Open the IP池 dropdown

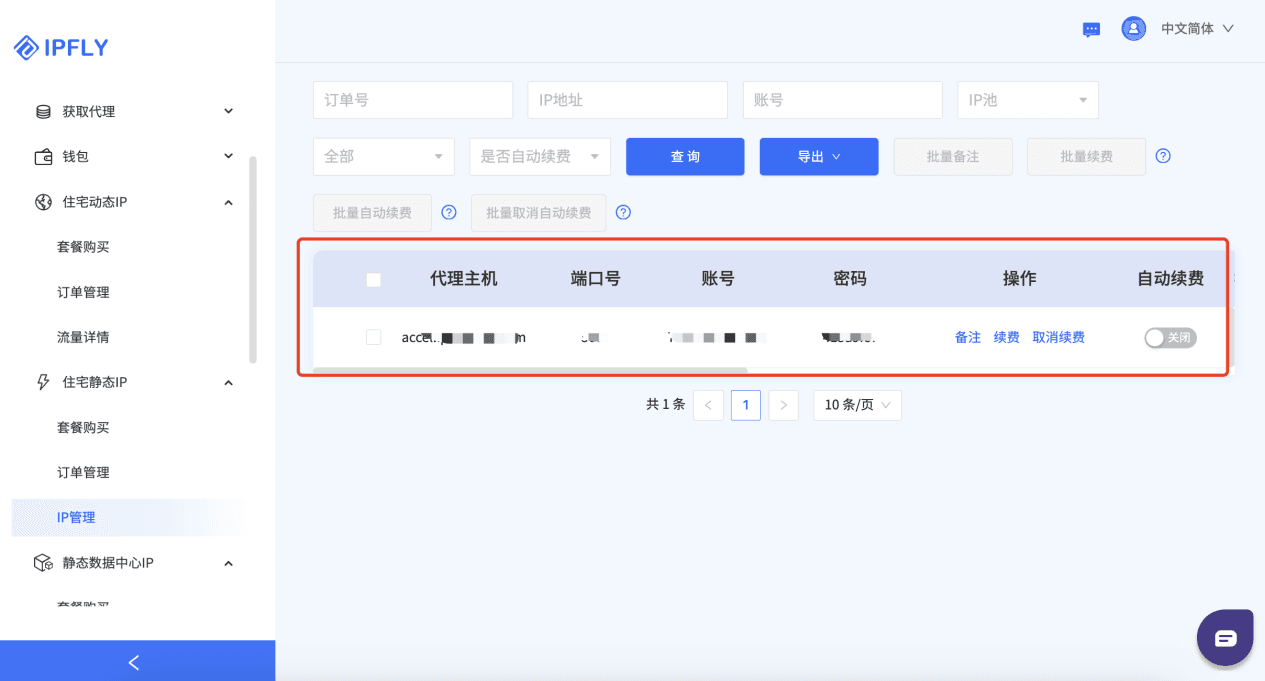pos(1027,100)
